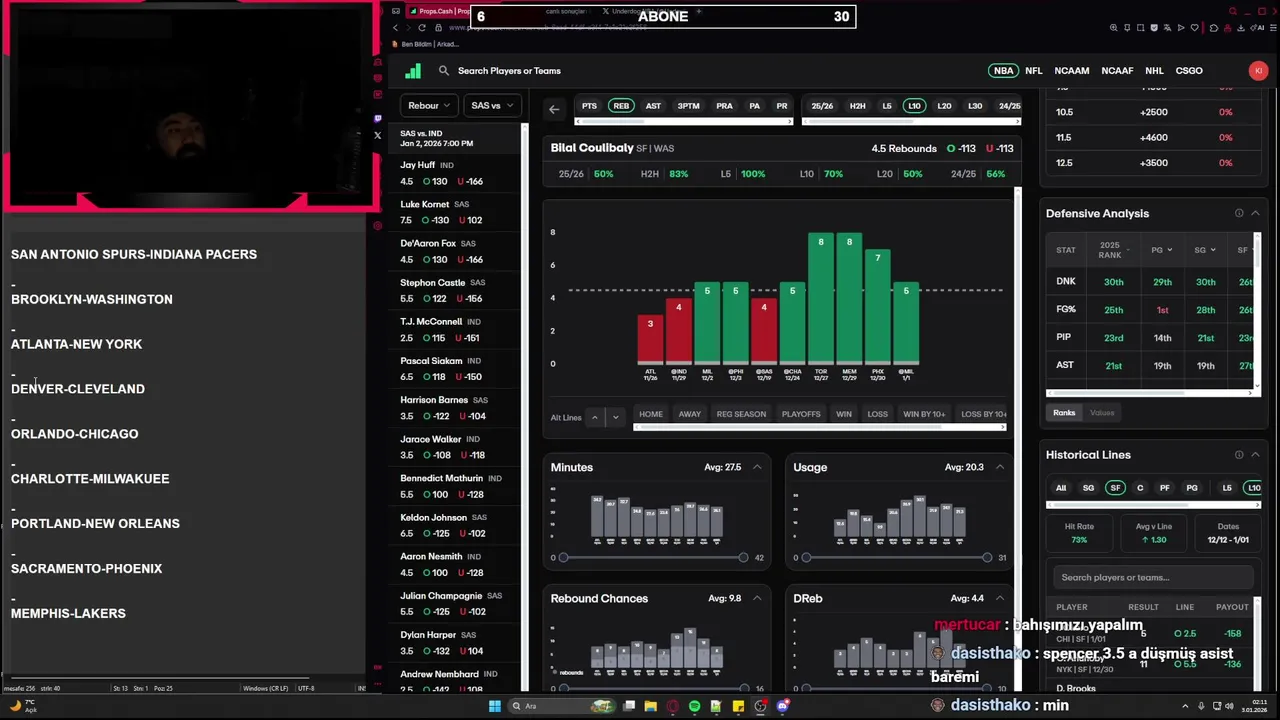Image resolution: width=1280 pixels, height=720 pixels.
Task: Toggle Values view in Defensive Analysis
Action: click(x=1102, y=413)
